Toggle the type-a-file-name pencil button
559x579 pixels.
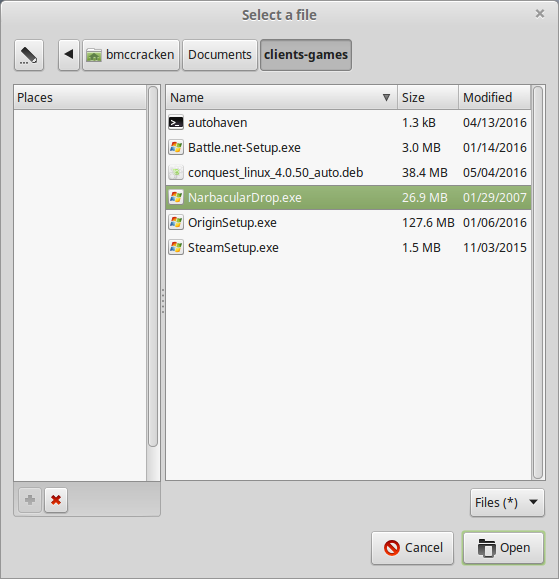(x=29, y=55)
